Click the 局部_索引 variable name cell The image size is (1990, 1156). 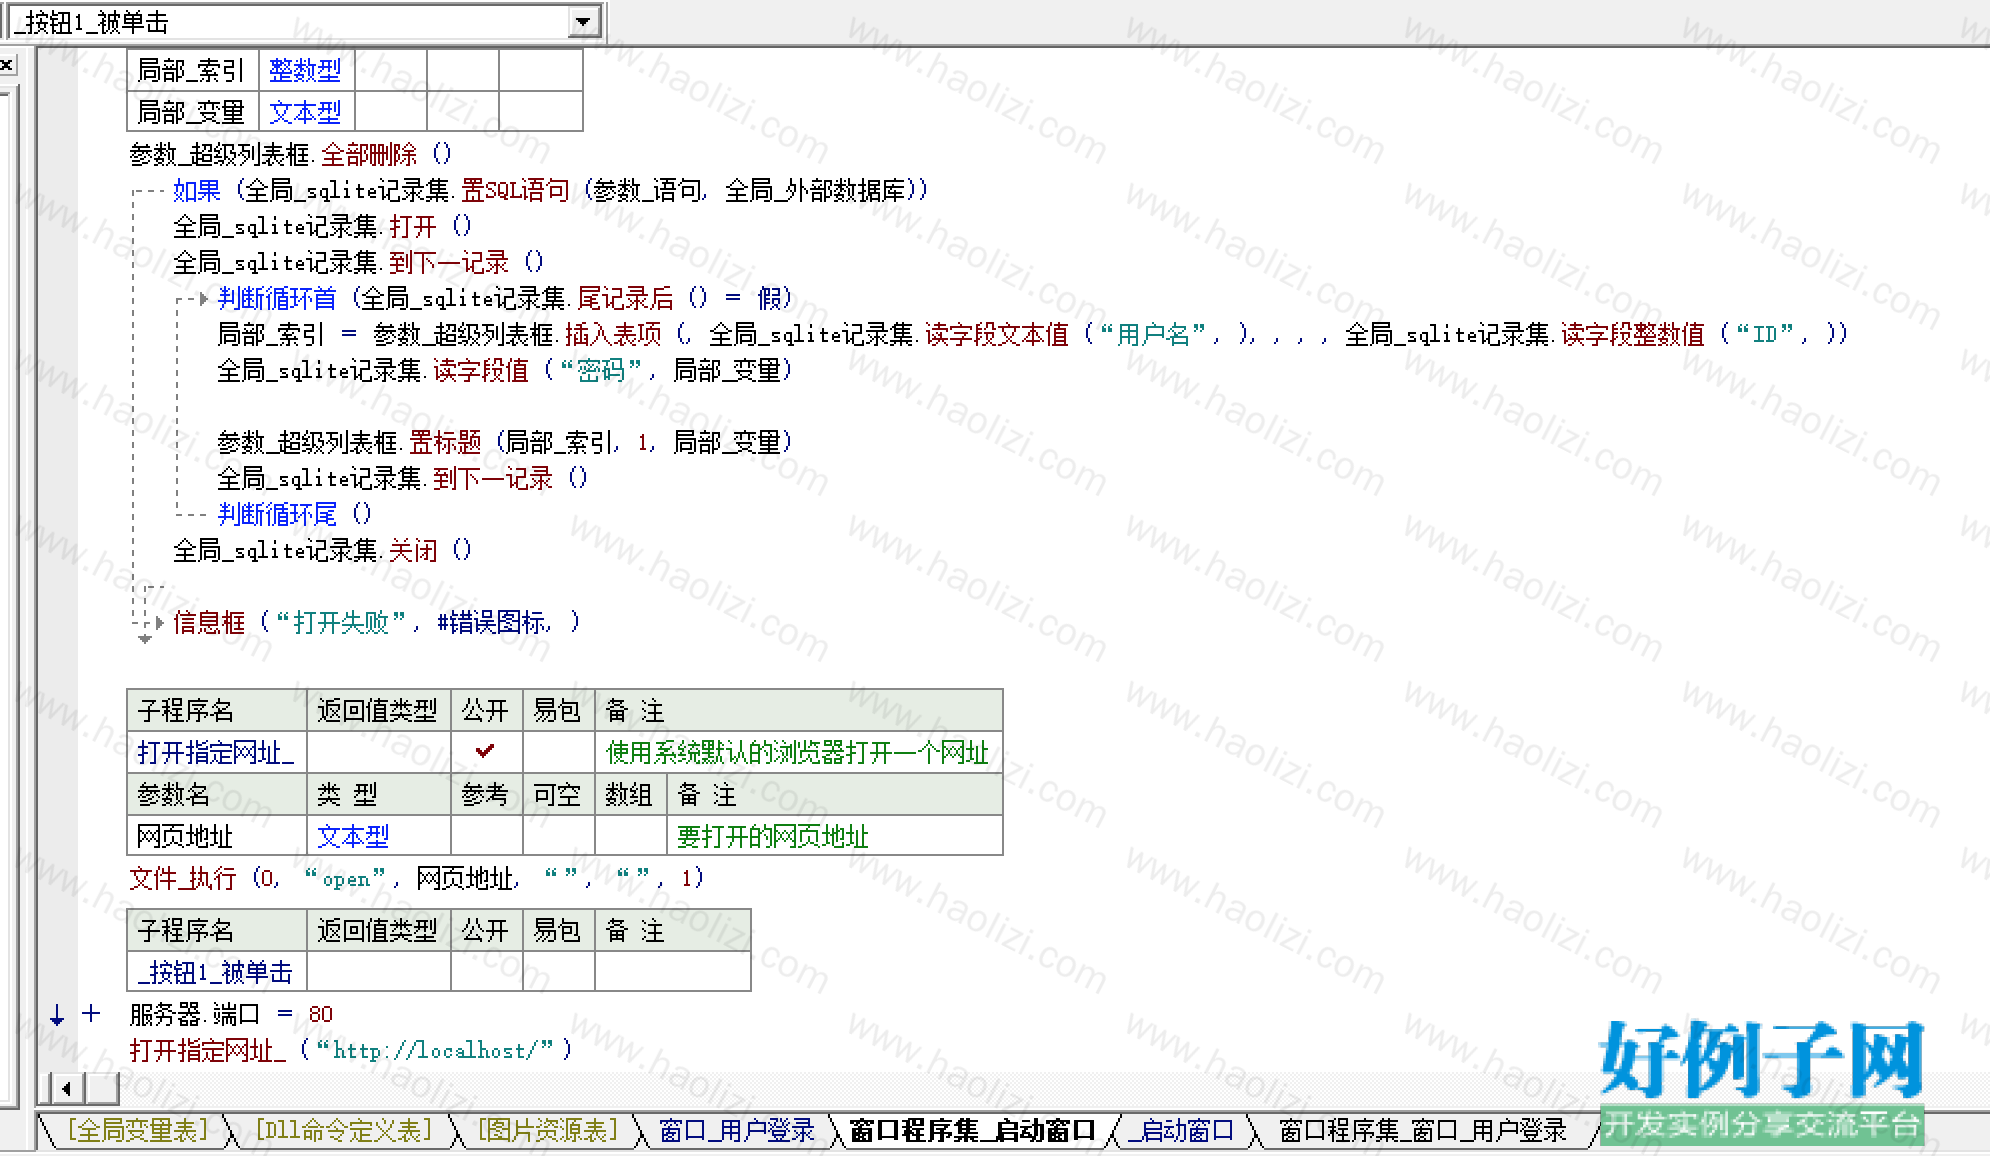[x=193, y=70]
